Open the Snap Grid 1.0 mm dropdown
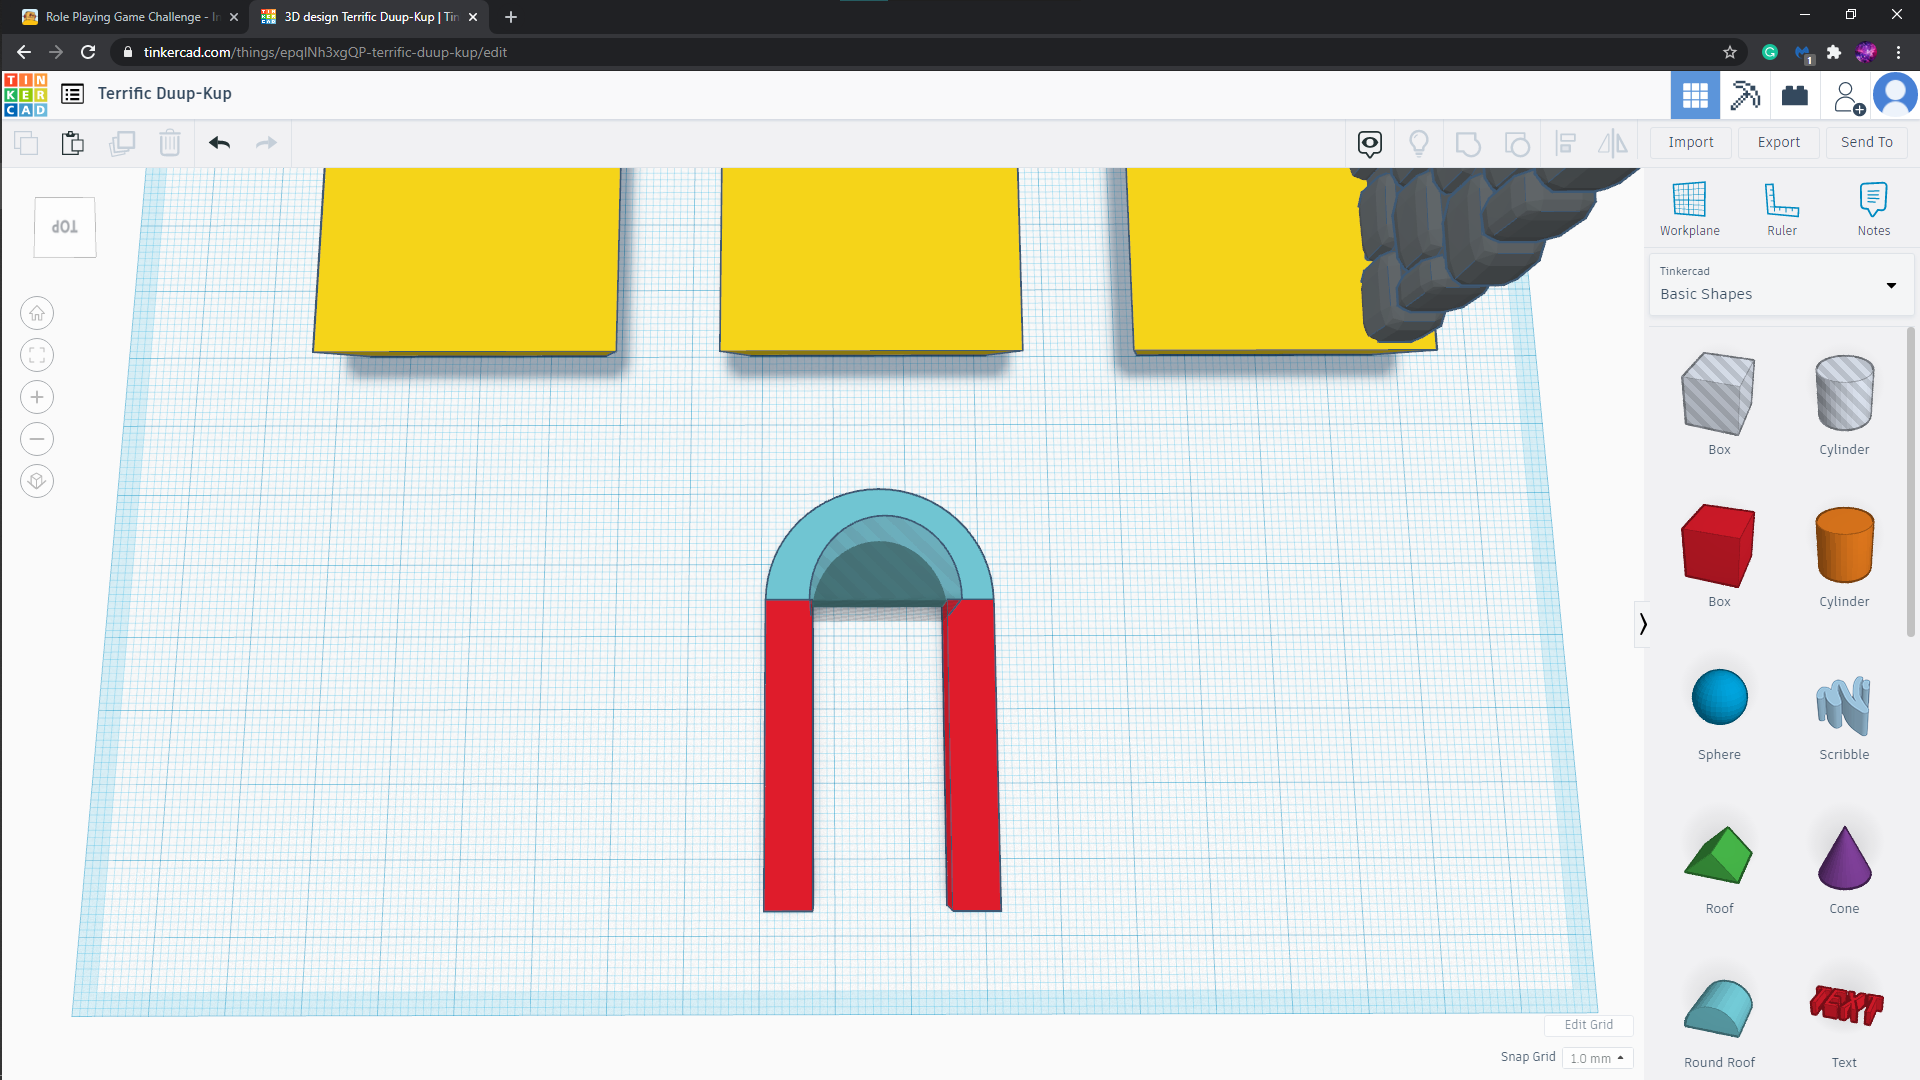Screen dimensions: 1920x1080 [1597, 1058]
